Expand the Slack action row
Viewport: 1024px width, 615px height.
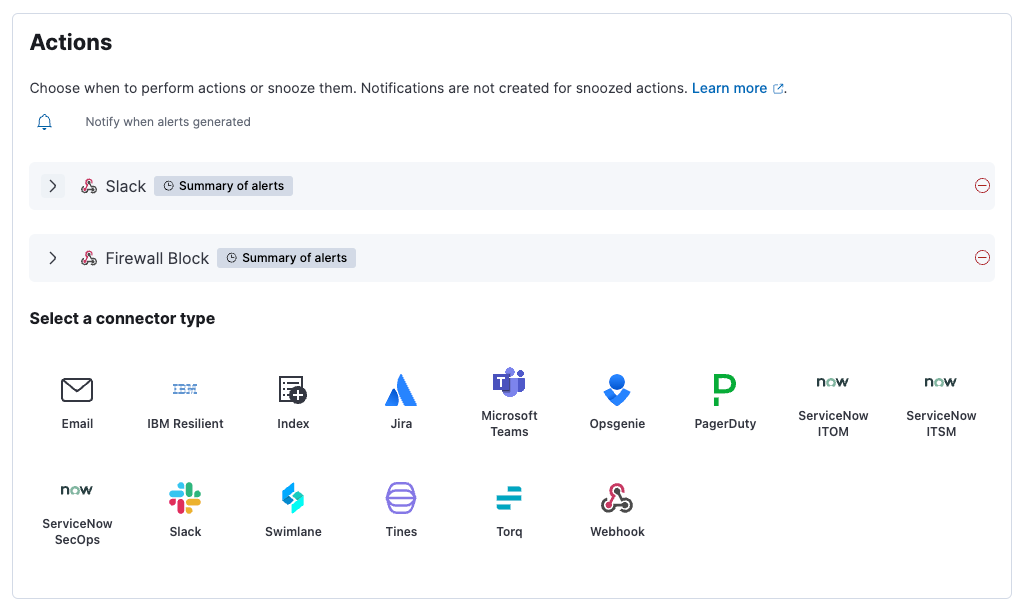pyautogui.click(x=53, y=186)
